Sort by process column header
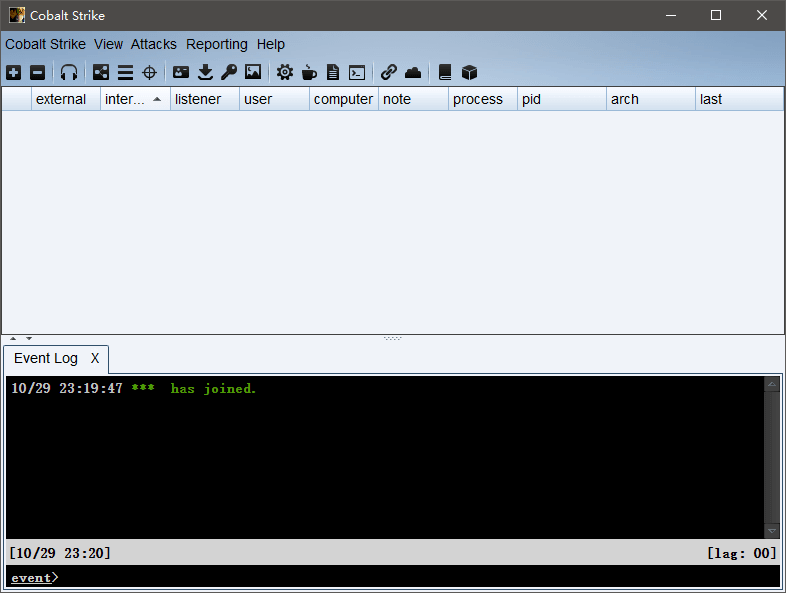This screenshot has height=593, width=786. tap(483, 99)
